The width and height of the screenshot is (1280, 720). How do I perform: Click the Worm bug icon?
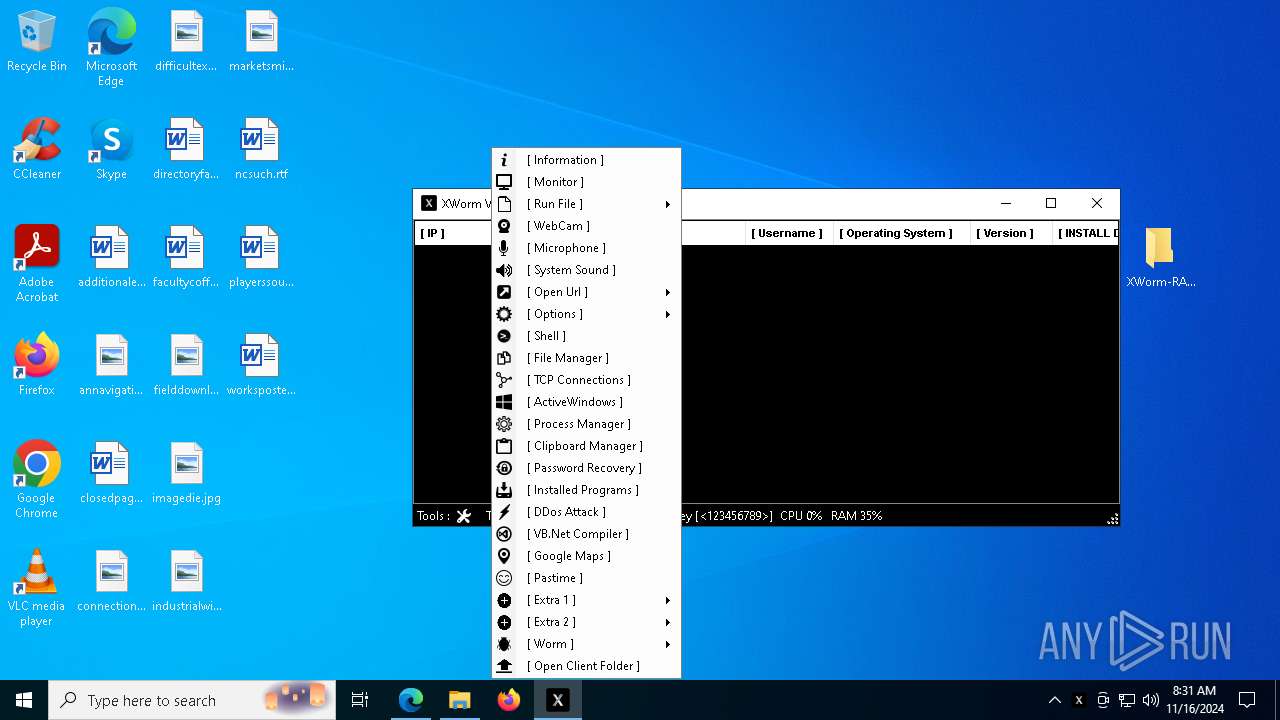tap(504, 644)
